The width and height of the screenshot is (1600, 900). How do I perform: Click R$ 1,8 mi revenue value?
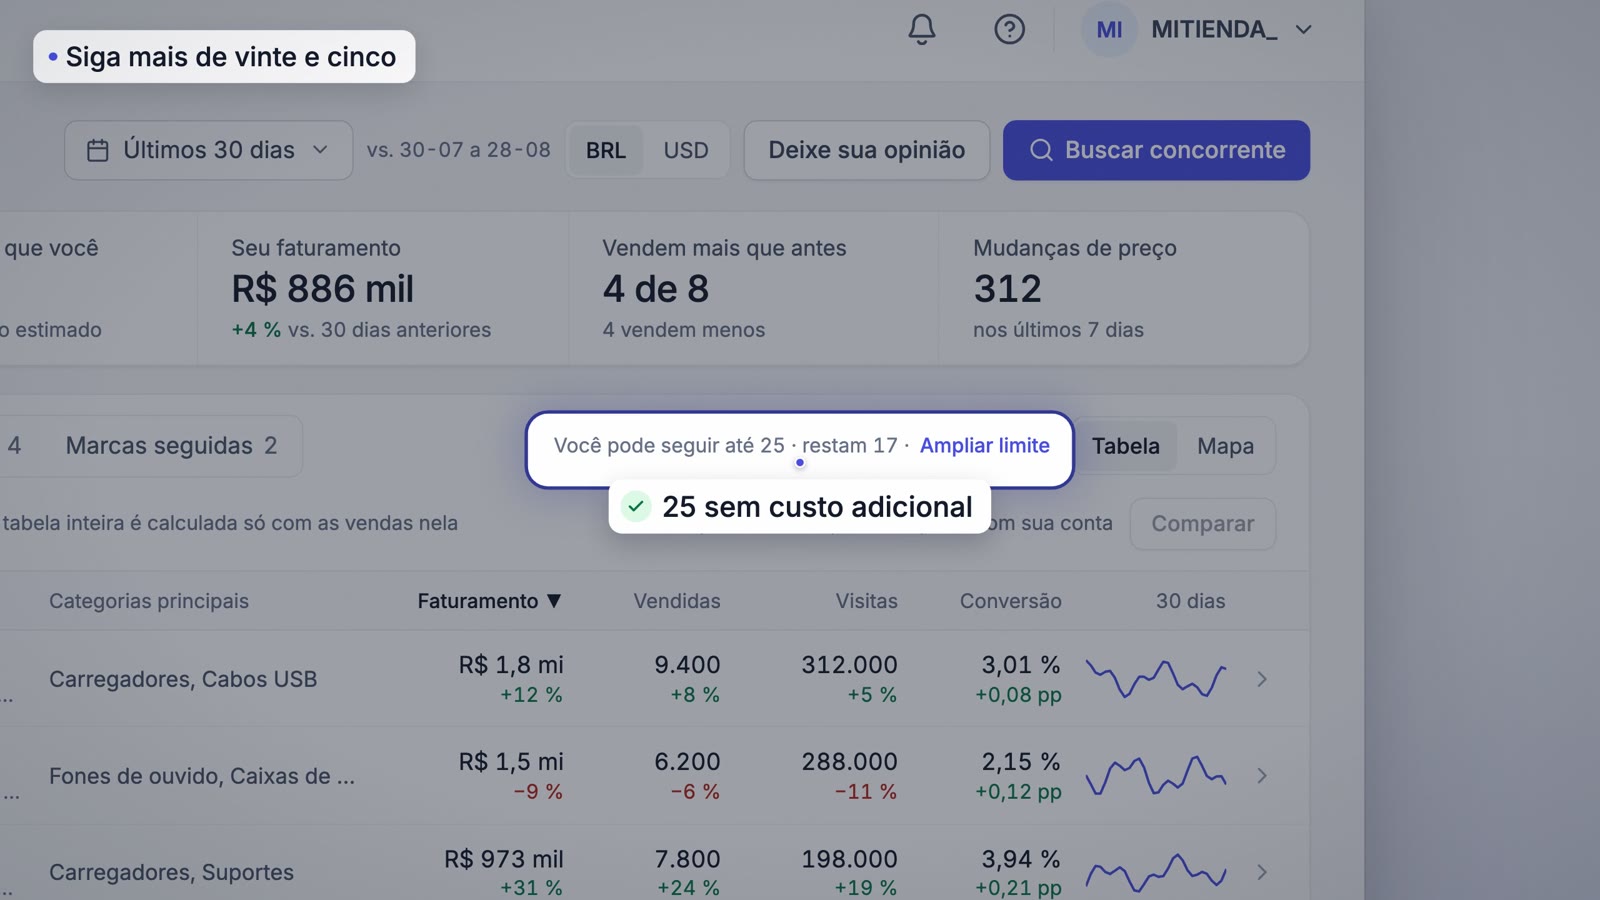pyautogui.click(x=511, y=665)
